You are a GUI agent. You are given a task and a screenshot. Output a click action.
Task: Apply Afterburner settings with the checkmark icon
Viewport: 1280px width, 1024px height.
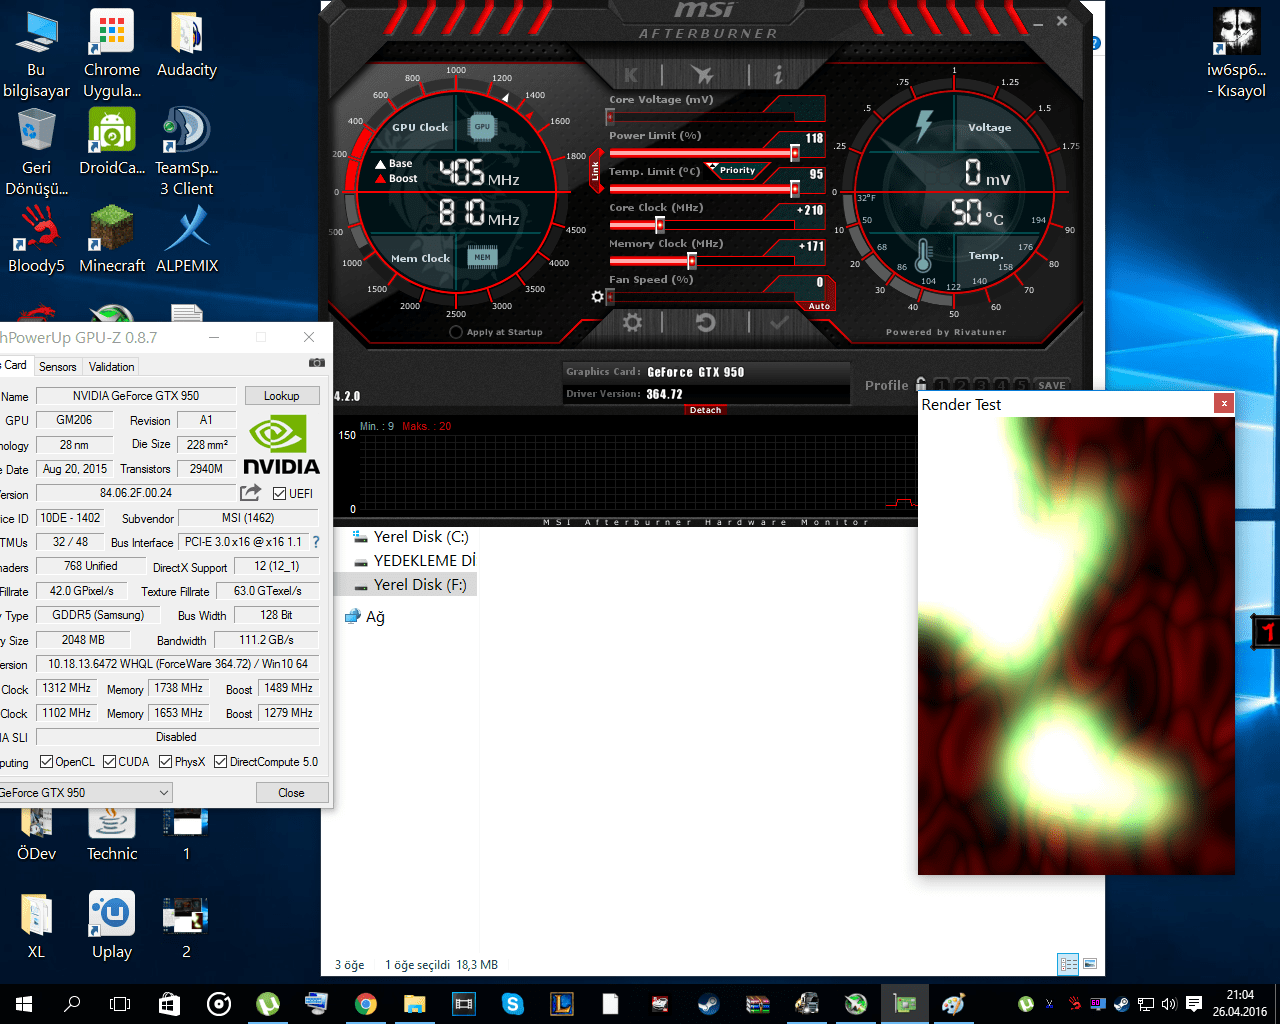pos(780,322)
